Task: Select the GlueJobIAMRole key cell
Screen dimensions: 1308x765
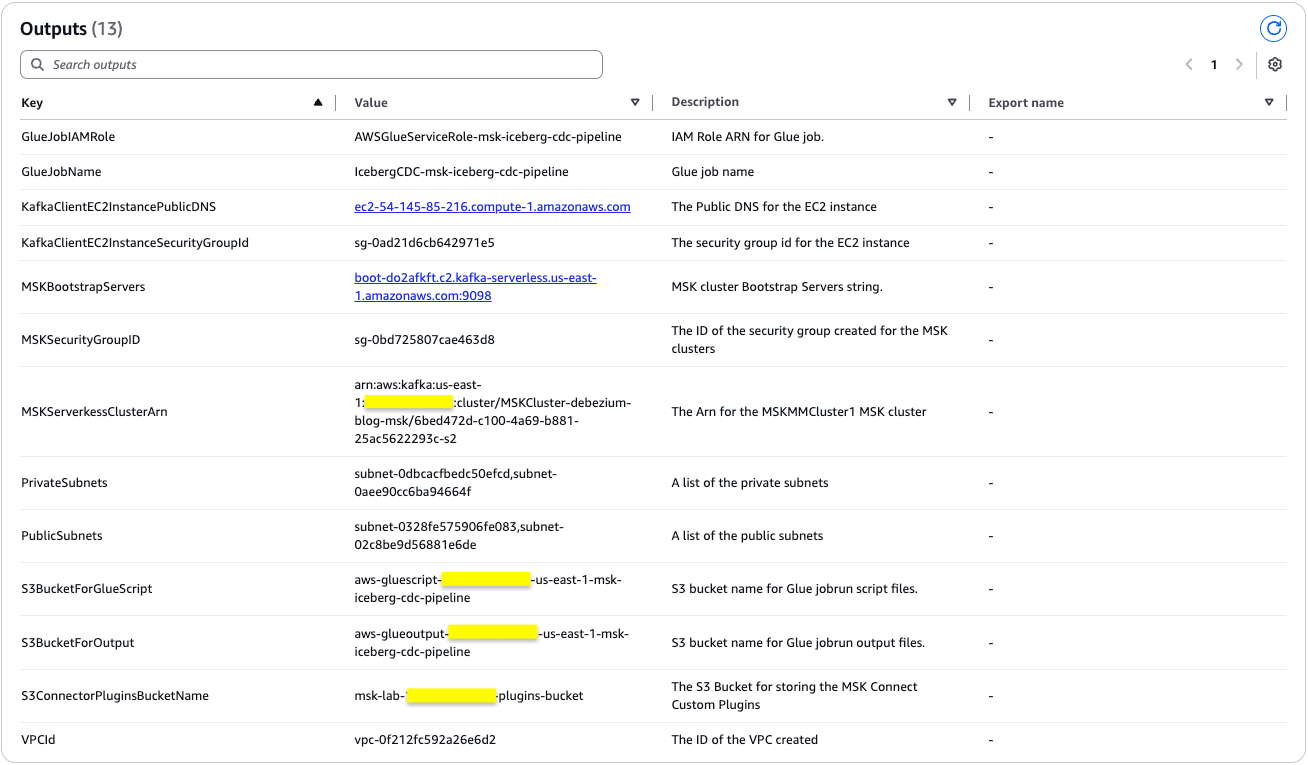Action: (x=68, y=137)
